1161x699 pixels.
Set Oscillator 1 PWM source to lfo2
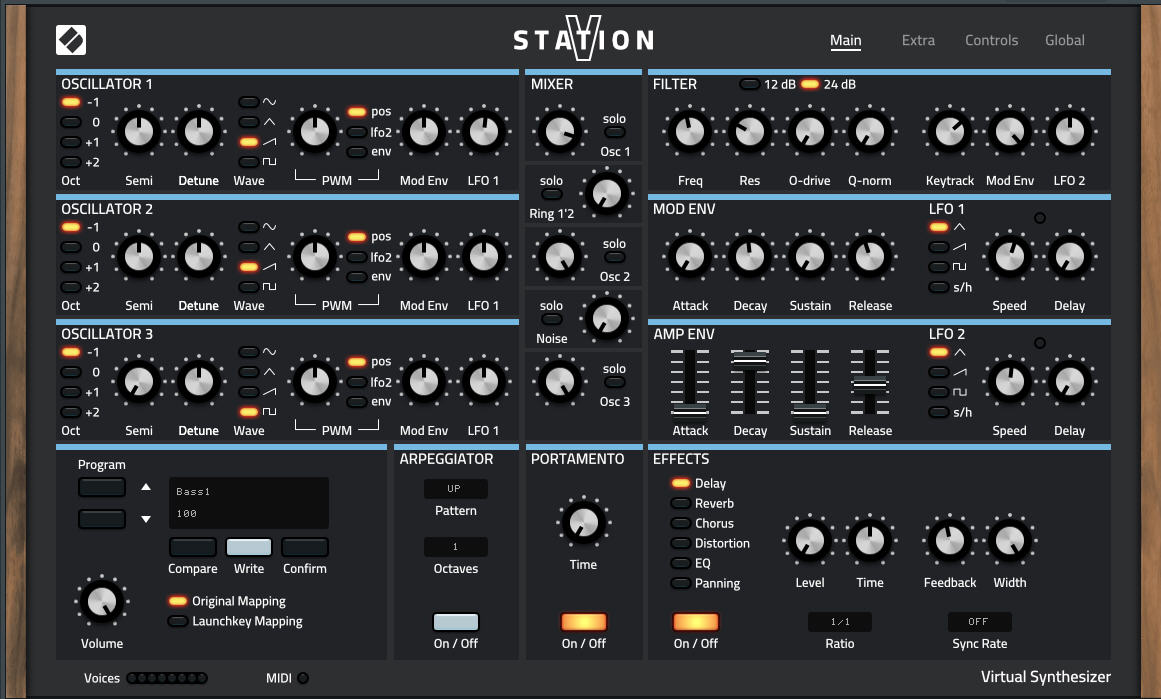357,133
